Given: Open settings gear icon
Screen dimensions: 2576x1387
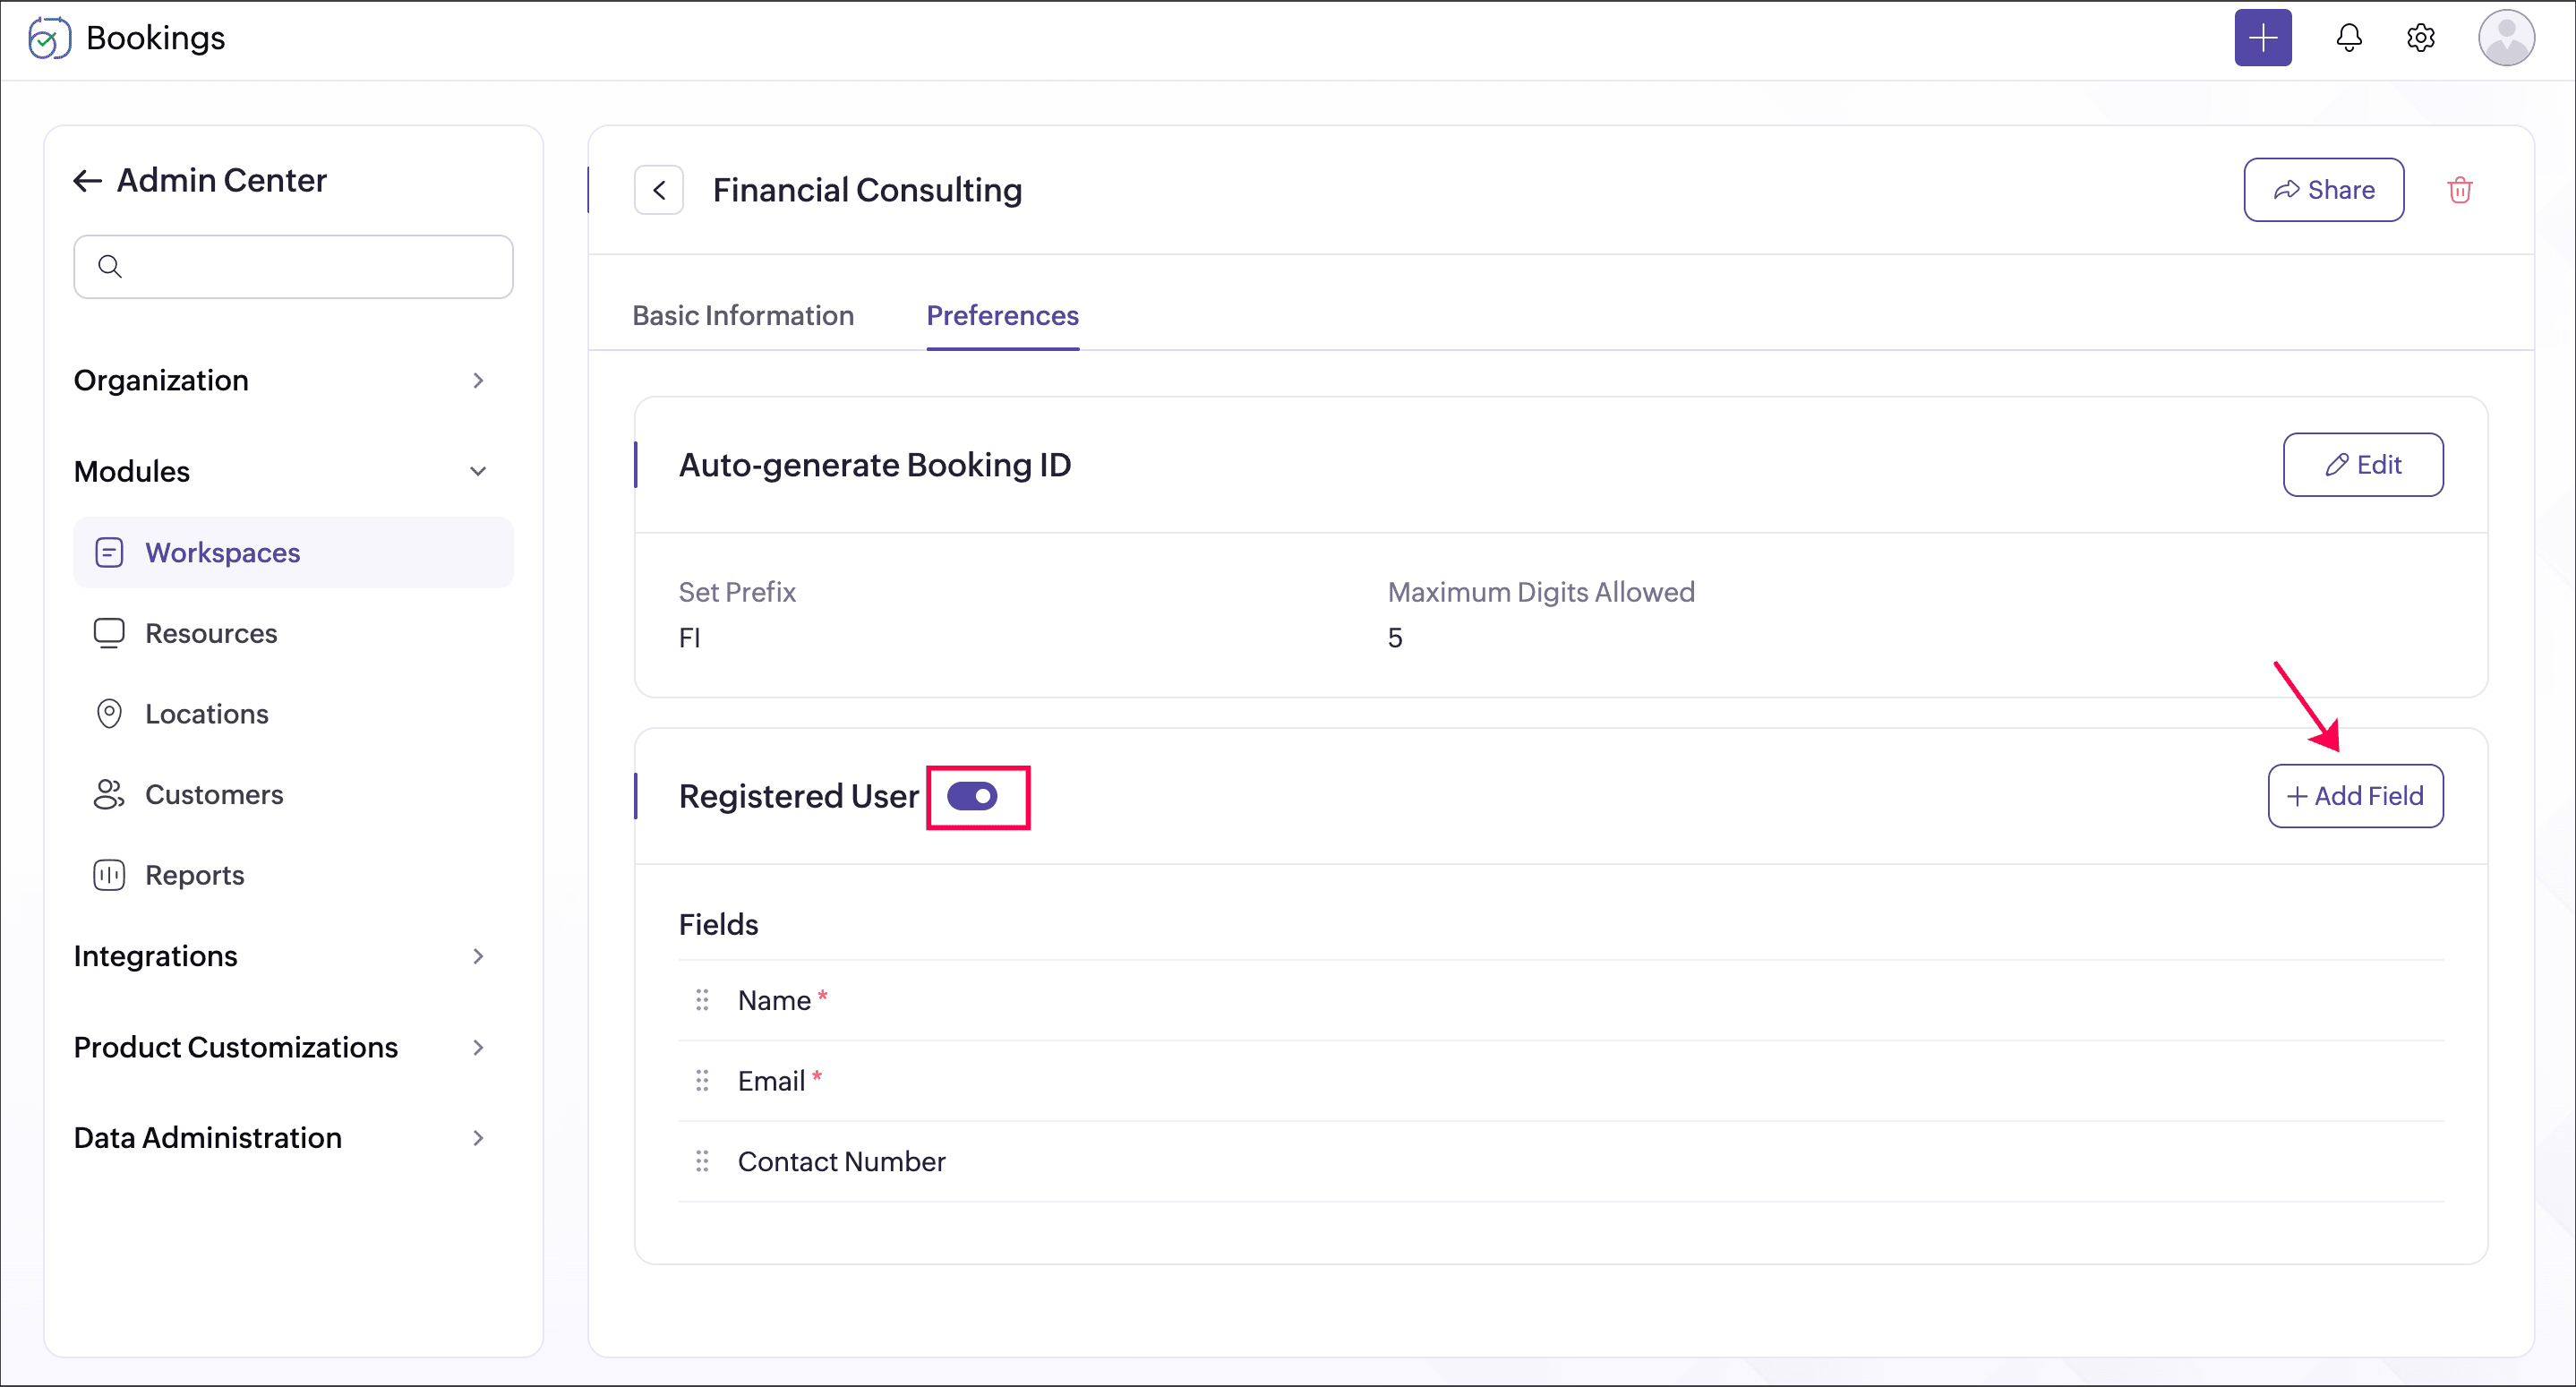Looking at the screenshot, I should point(2420,38).
